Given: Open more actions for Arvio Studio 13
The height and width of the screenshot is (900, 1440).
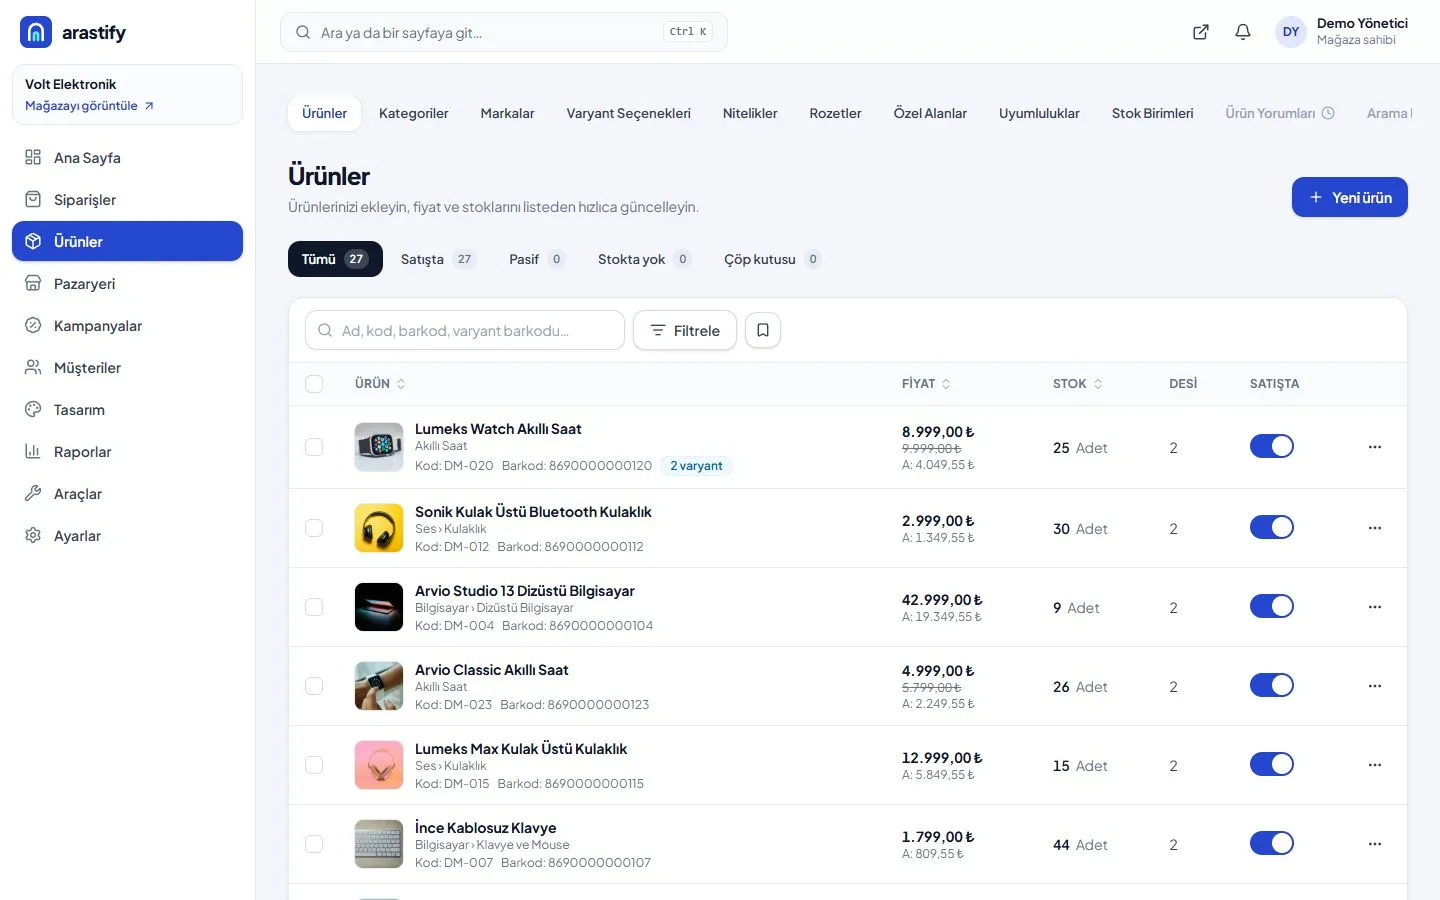Looking at the screenshot, I should click(x=1375, y=607).
